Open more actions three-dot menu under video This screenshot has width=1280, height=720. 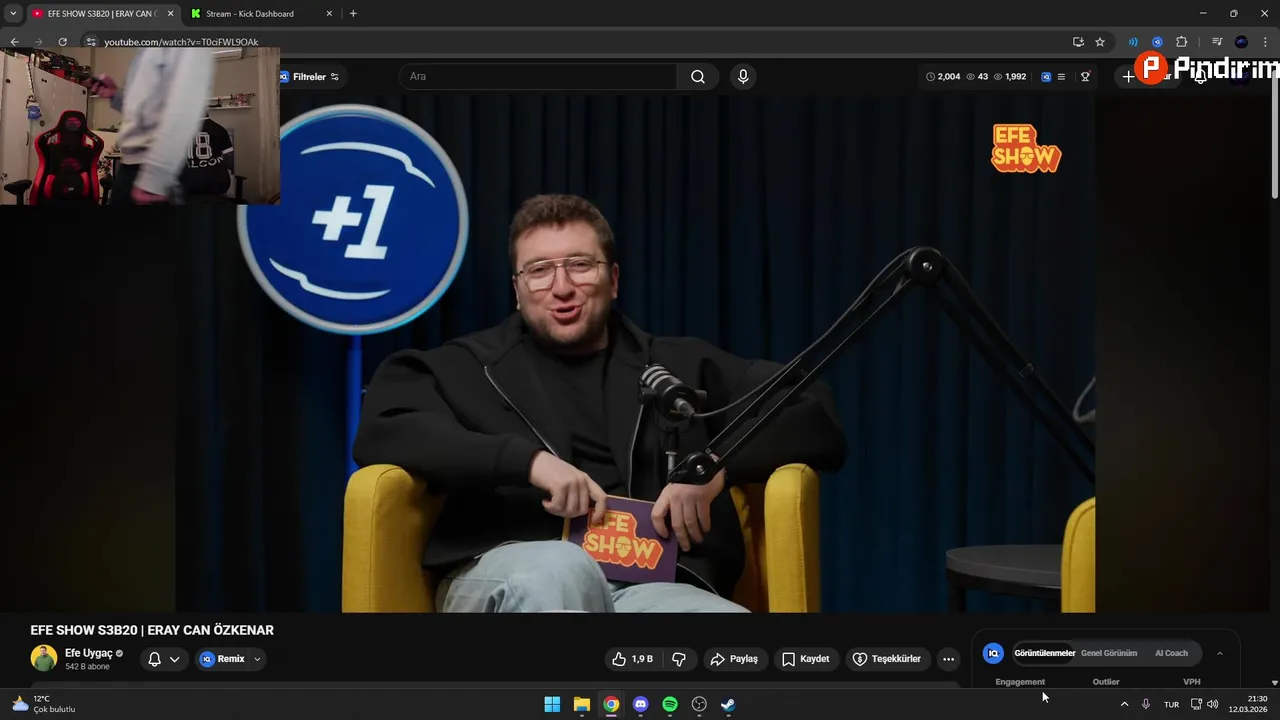pos(948,659)
